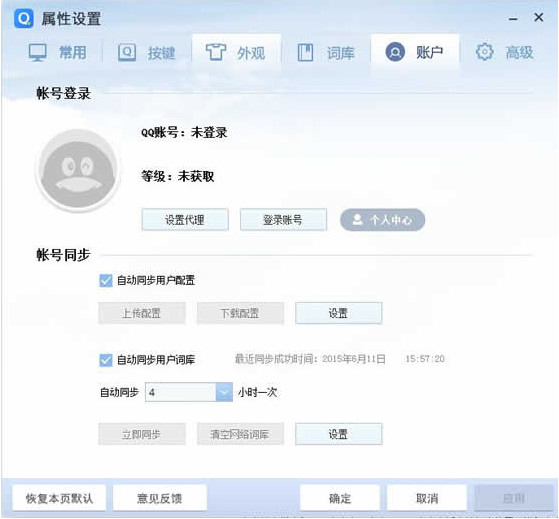
Task: Confirm with the 确定 button
Action: (340, 498)
